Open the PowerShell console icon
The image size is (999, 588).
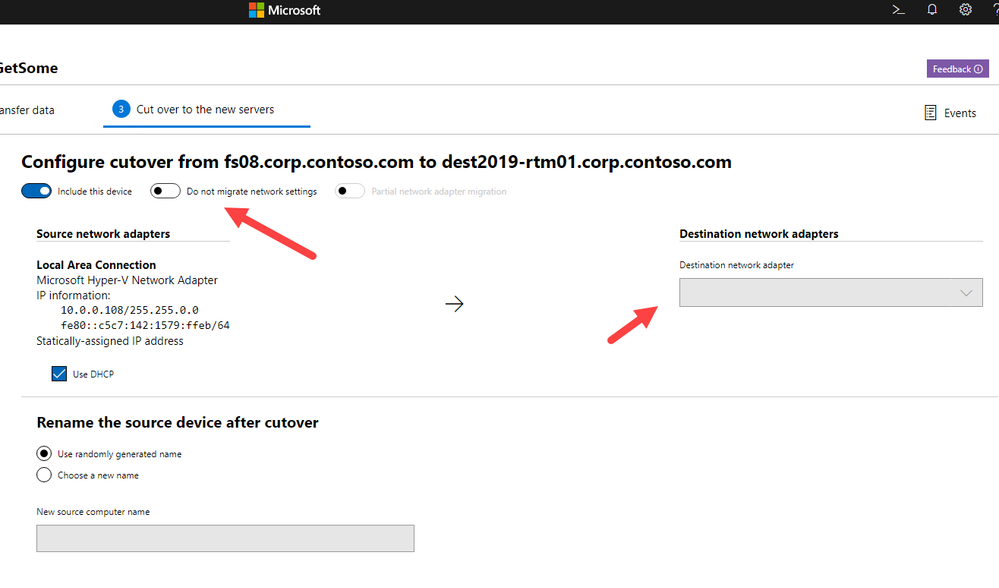[898, 10]
